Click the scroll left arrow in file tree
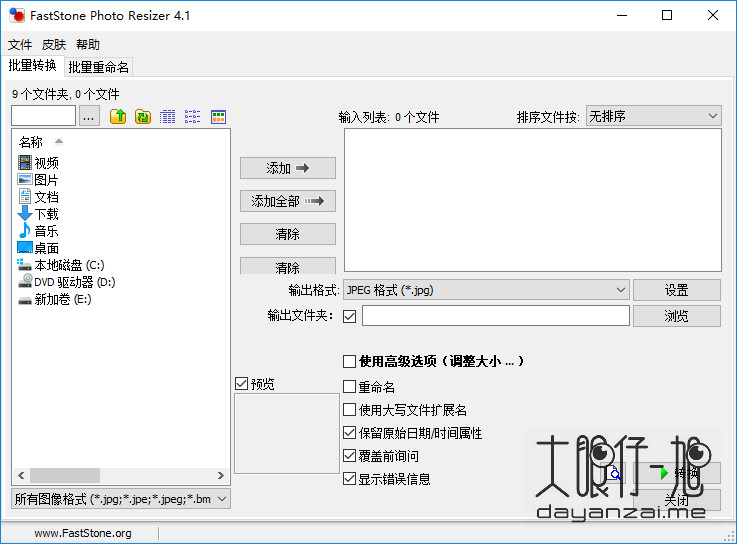 (21, 475)
